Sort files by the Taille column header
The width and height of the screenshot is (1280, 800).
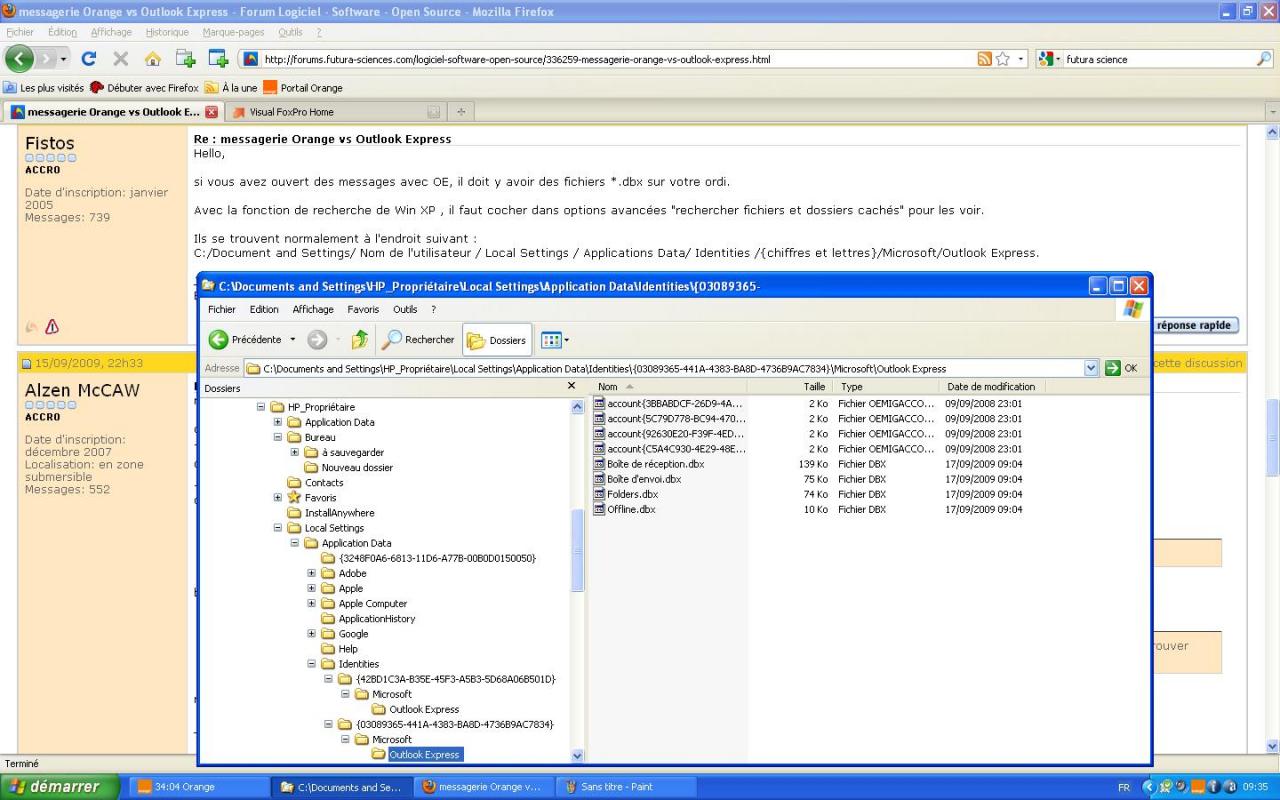pos(790,386)
